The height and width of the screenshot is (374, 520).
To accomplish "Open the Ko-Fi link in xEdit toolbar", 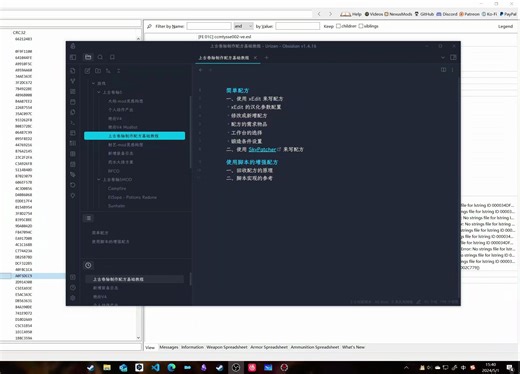I will tap(489, 14).
